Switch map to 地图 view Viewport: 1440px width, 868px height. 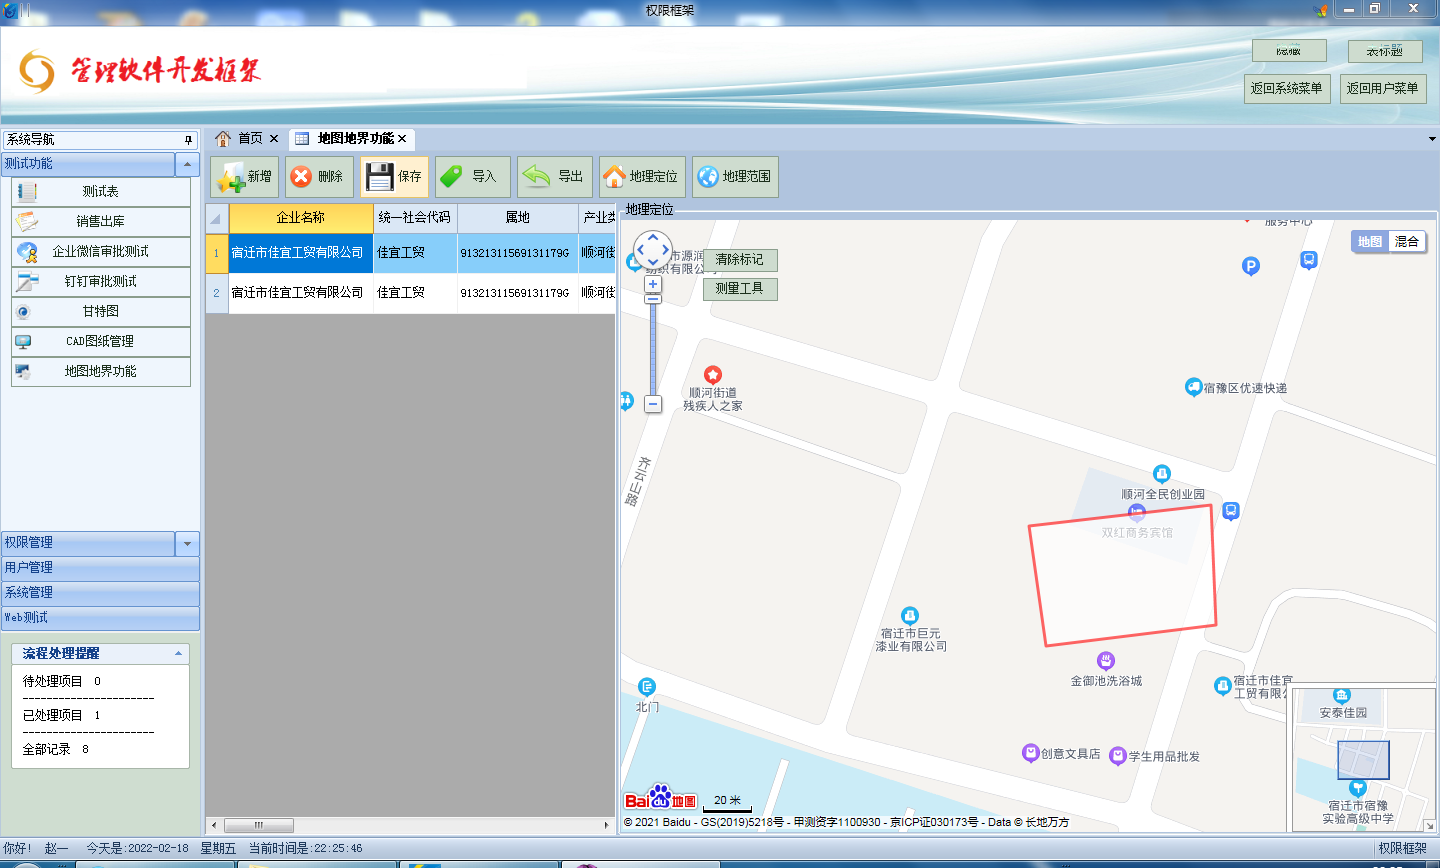point(1369,242)
